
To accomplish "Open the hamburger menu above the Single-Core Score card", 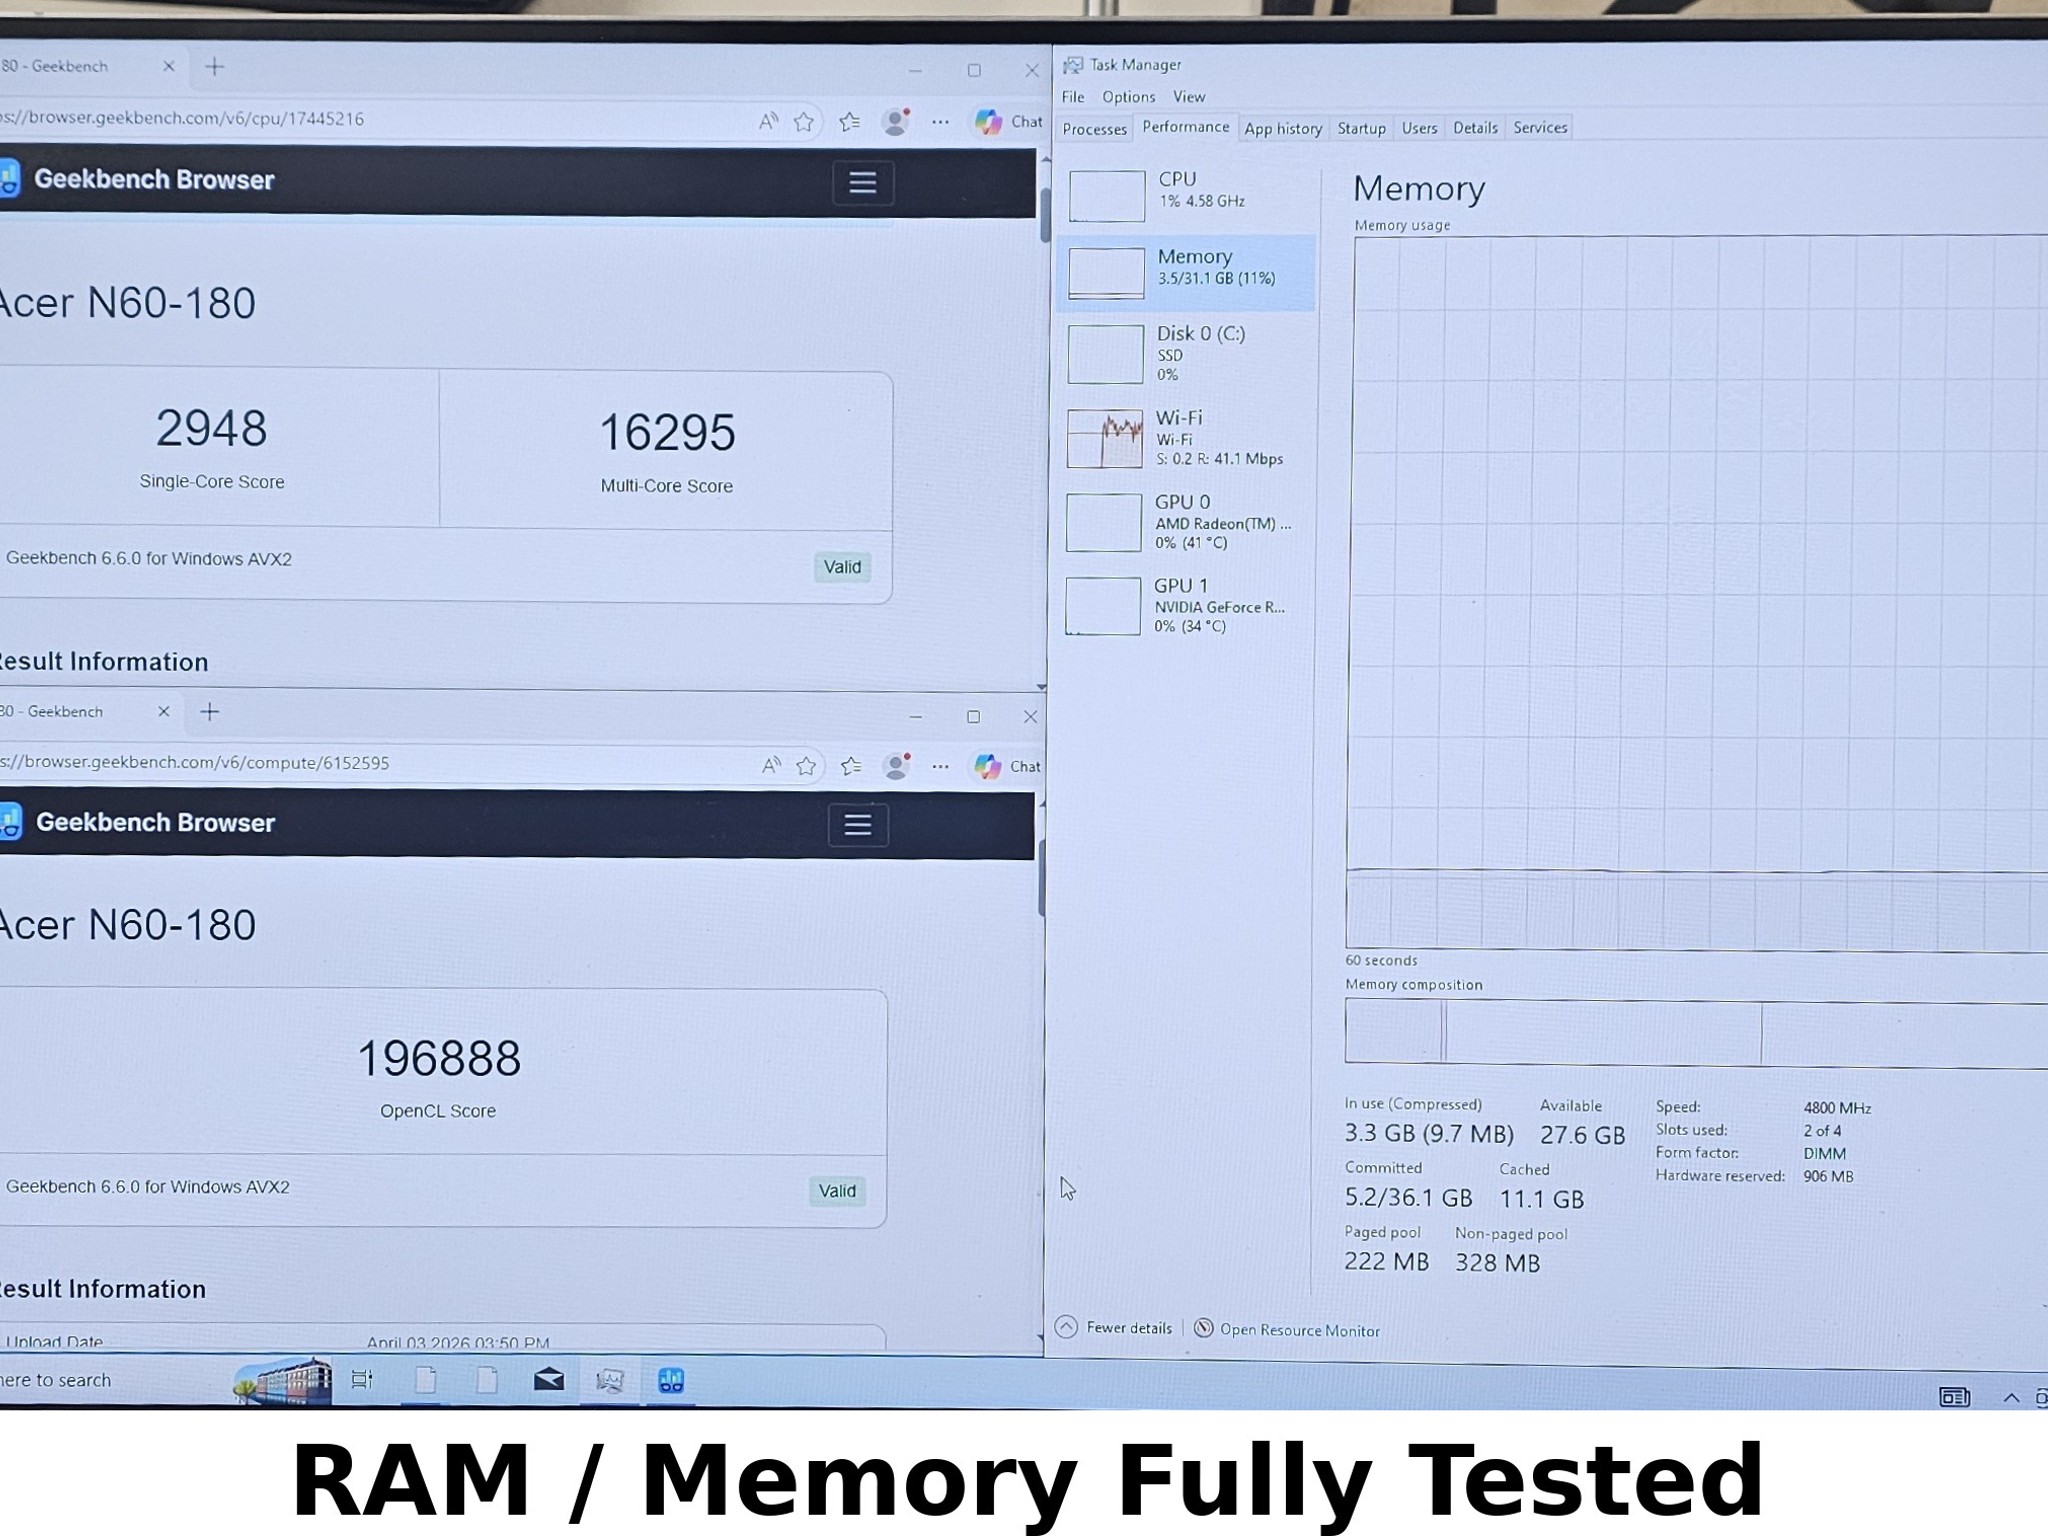I will click(863, 183).
